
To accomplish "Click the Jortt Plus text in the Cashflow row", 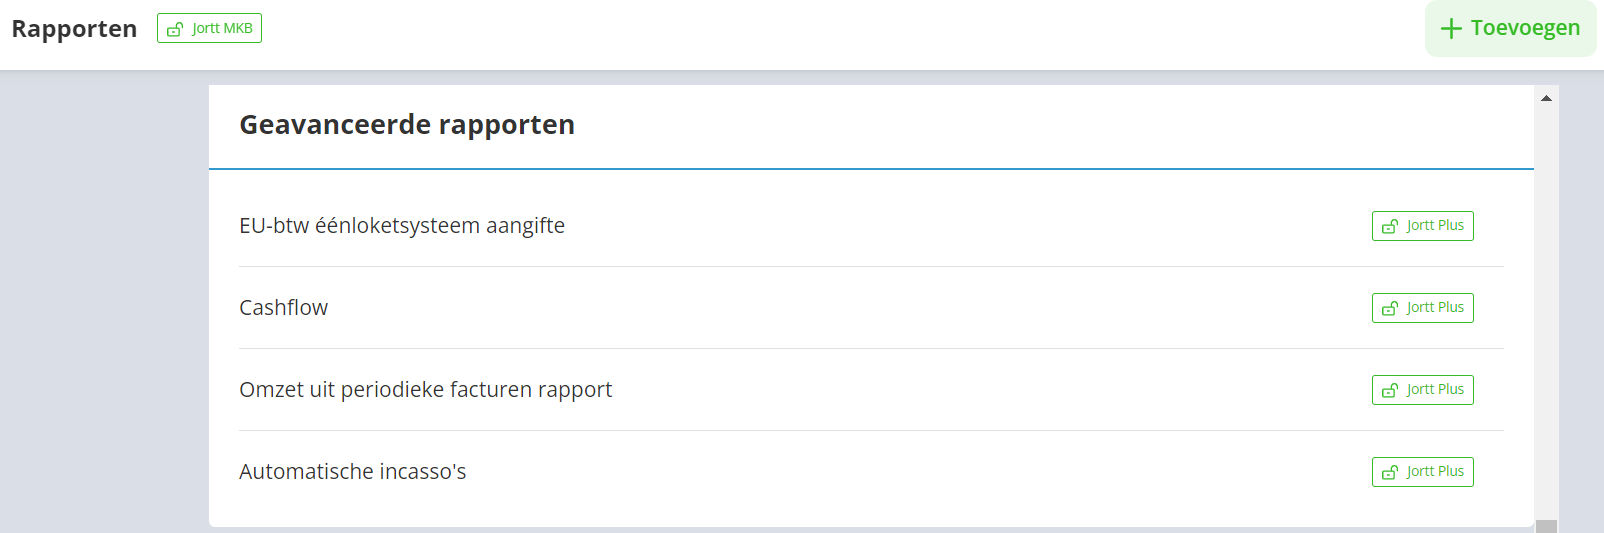I will 1435,307.
